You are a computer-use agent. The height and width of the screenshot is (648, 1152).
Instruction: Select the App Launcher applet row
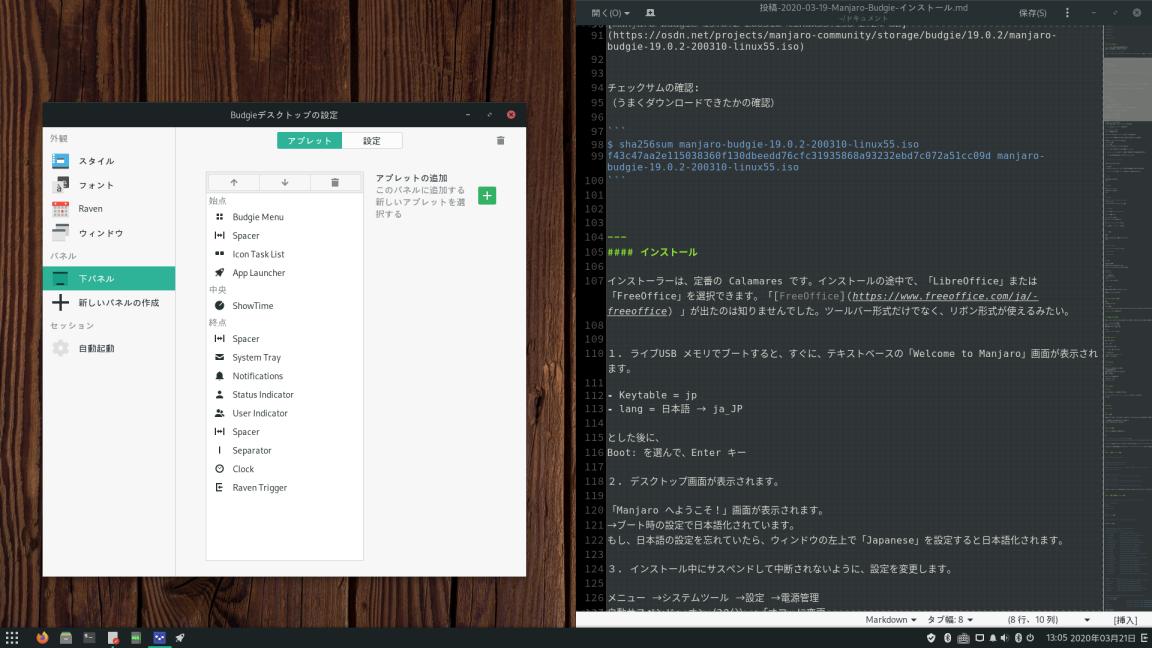[284, 273]
